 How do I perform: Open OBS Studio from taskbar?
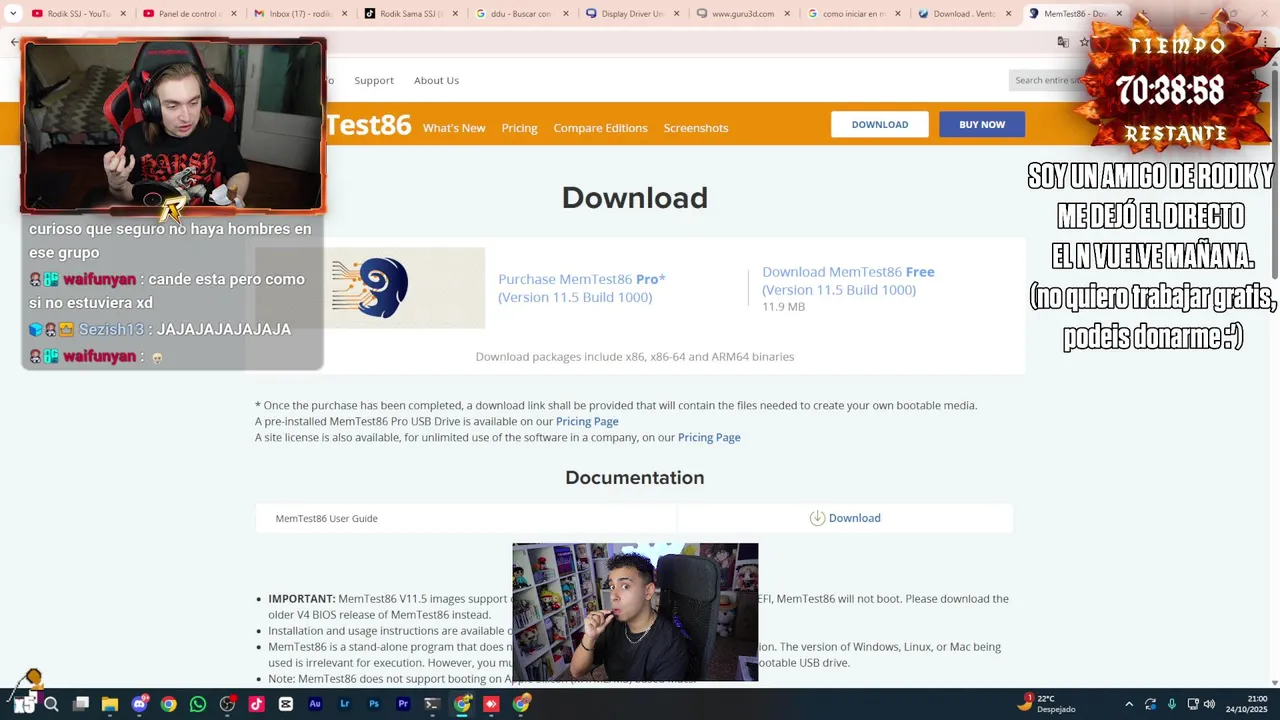click(227, 704)
